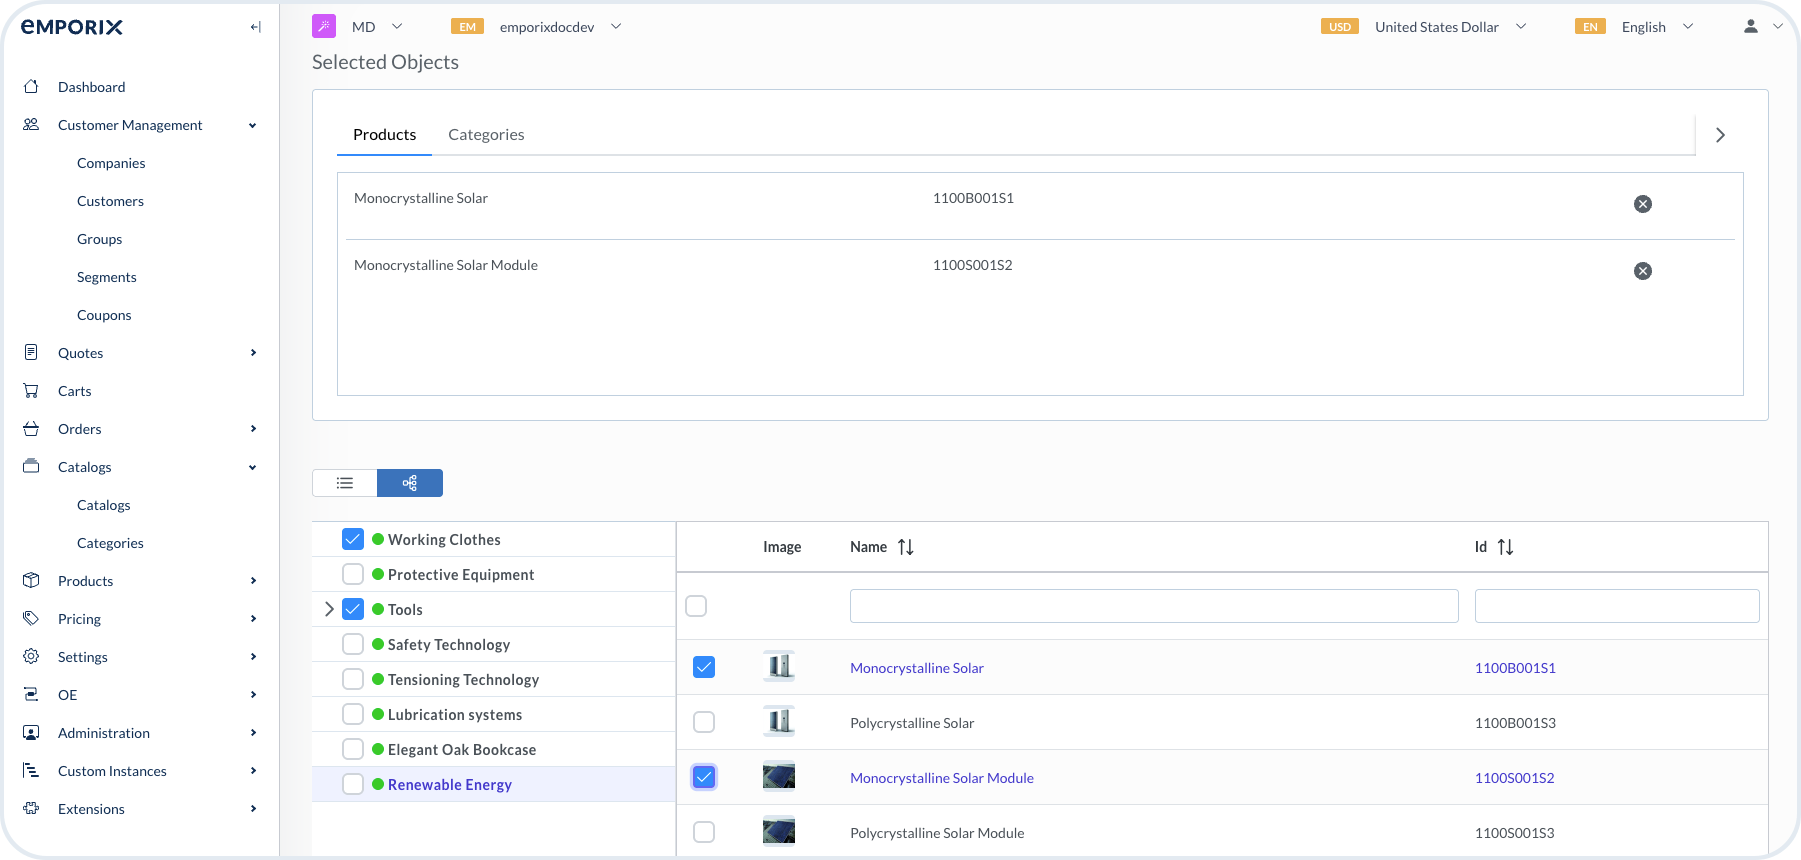Check the Polycrystalline Solar product checkbox
Image resolution: width=1801 pixels, height=860 pixels.
[x=704, y=722]
